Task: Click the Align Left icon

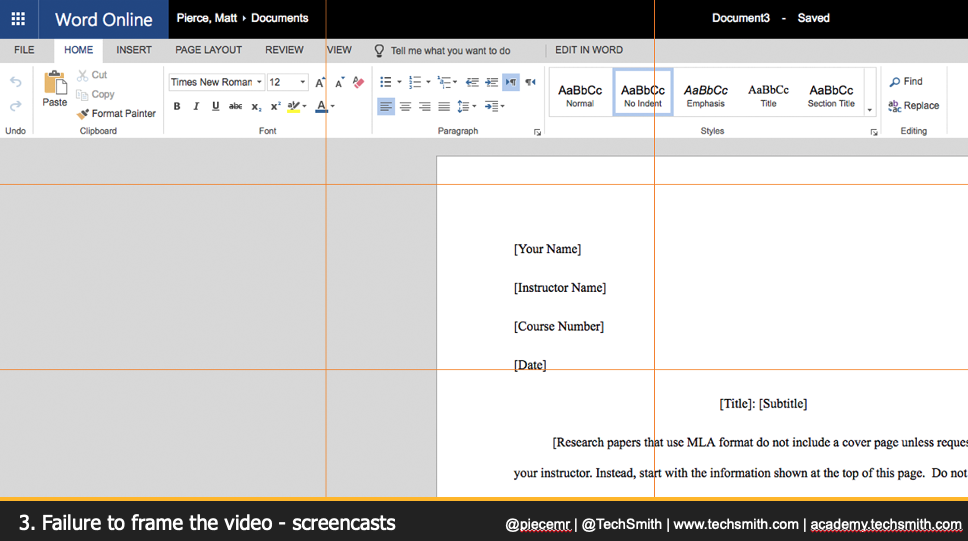Action: [386, 107]
